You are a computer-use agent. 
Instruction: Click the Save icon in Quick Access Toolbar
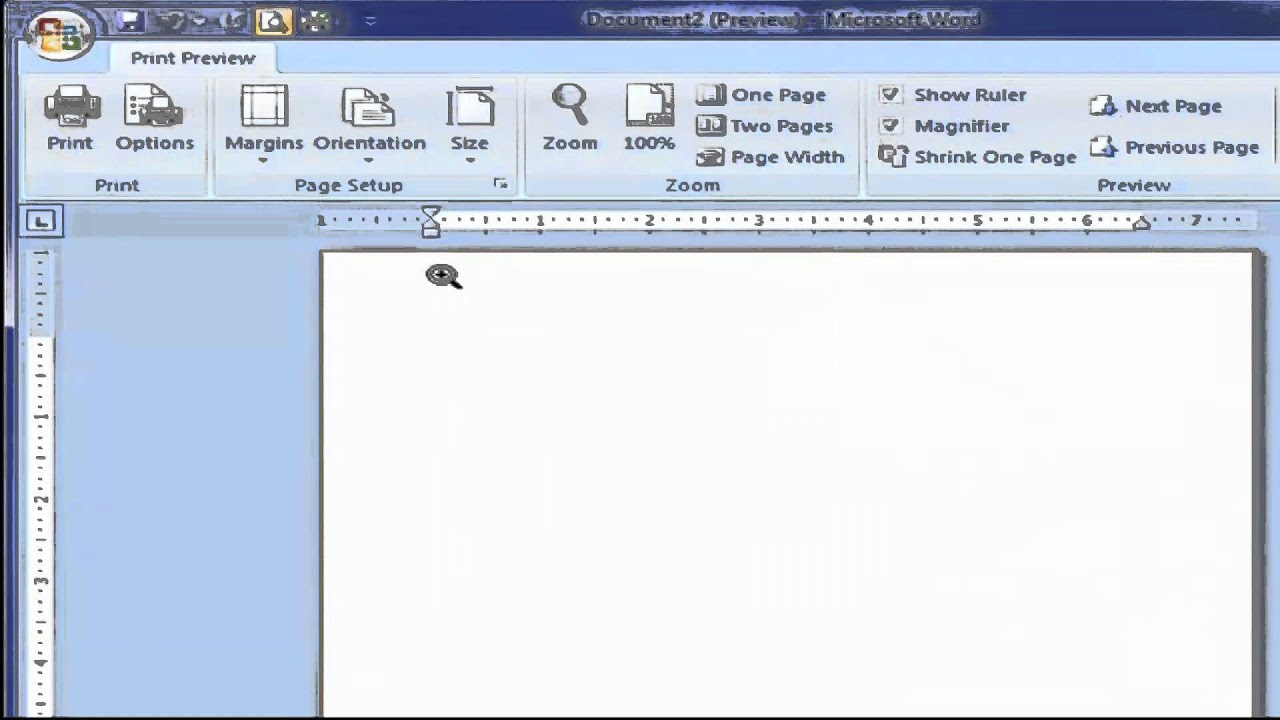[130, 20]
